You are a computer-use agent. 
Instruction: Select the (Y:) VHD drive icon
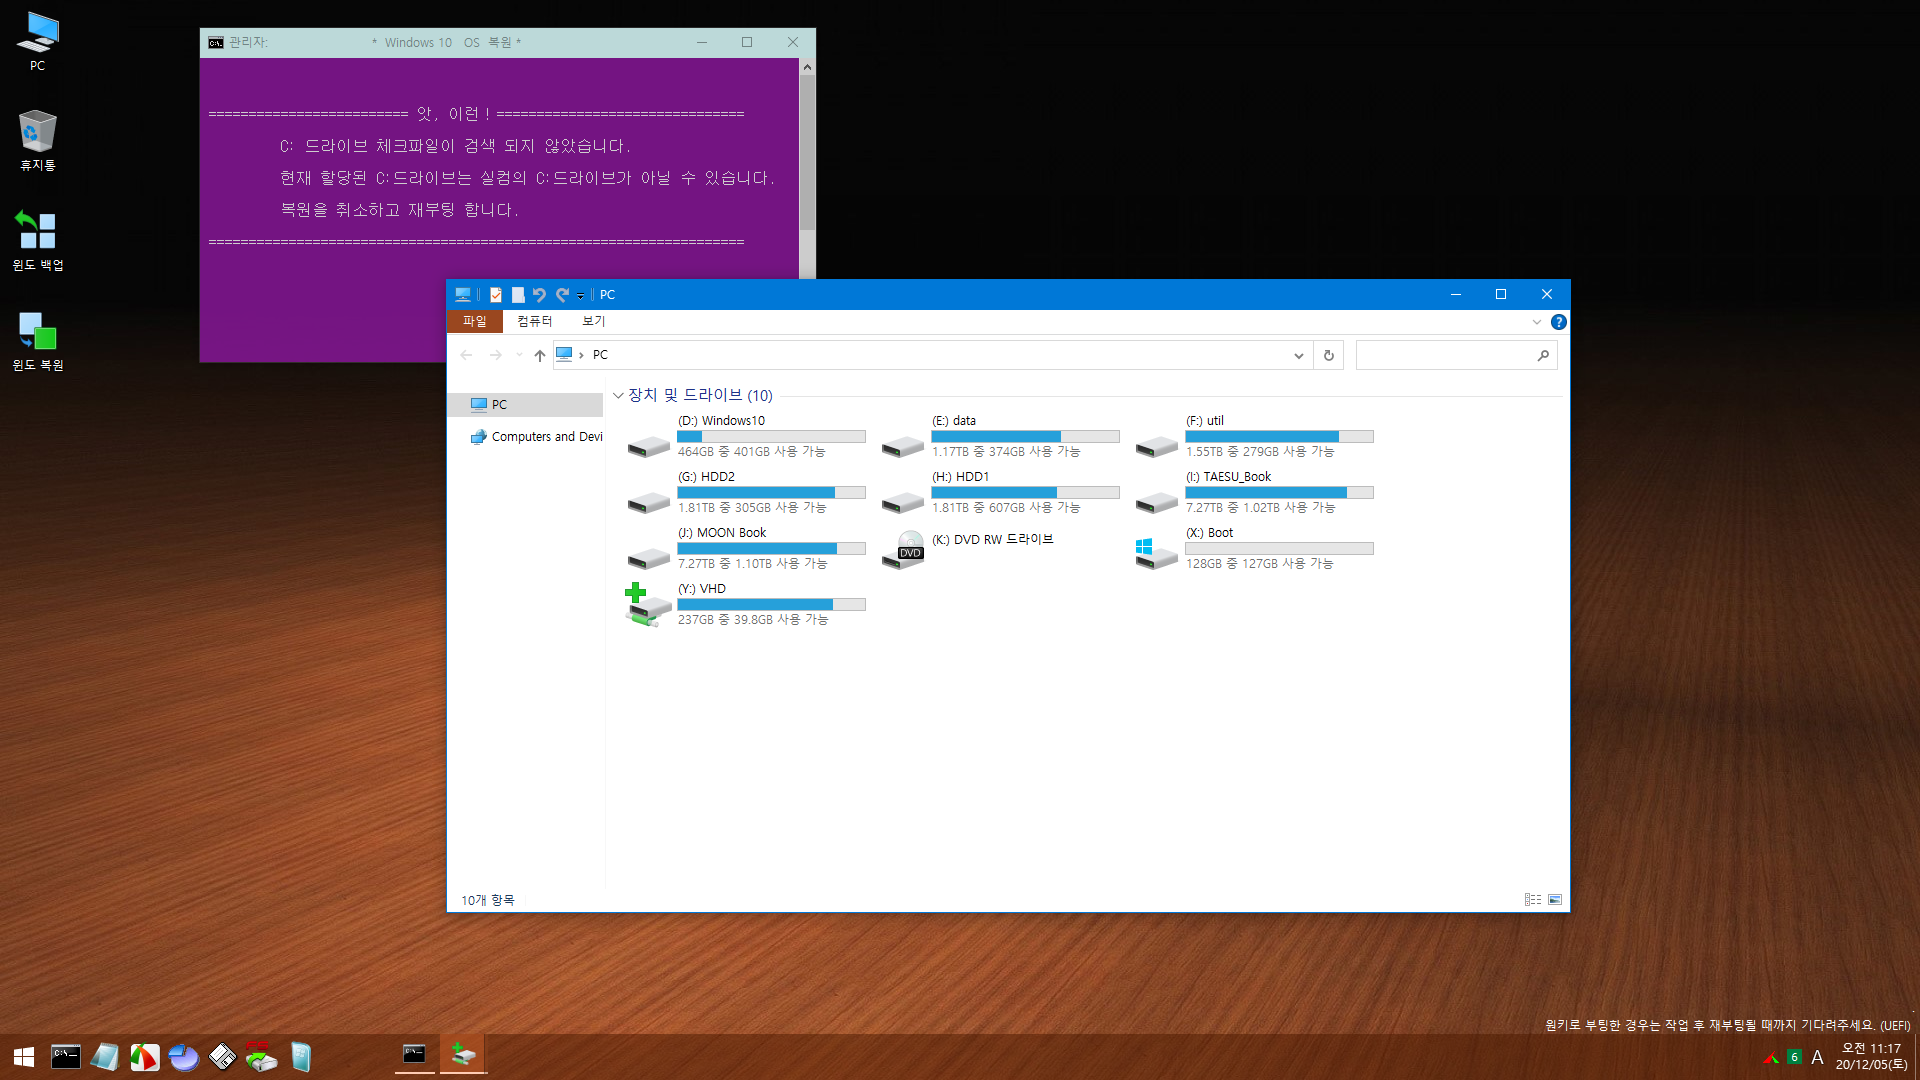tap(648, 605)
